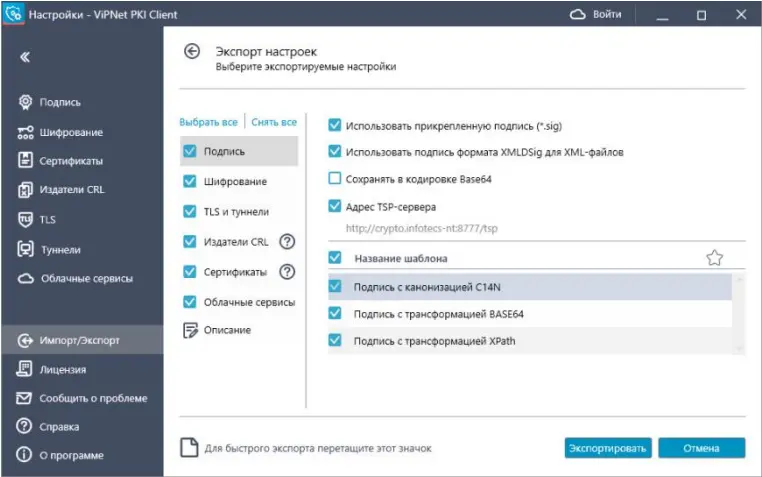Click the TLS shield icon in sidebar
The height and width of the screenshot is (477, 762).
click(x=25, y=220)
